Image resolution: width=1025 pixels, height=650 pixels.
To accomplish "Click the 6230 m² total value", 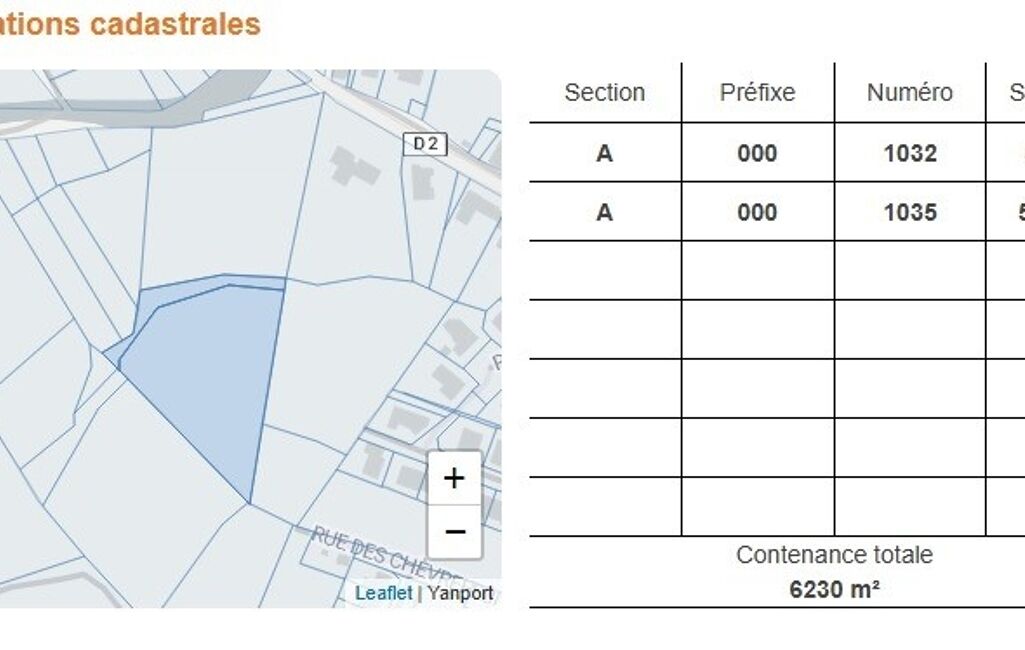I will click(834, 589).
